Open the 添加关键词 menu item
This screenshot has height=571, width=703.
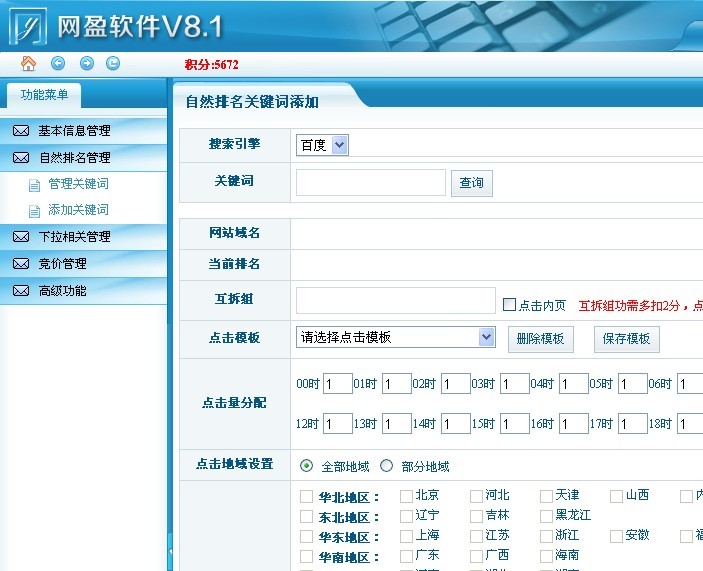(x=78, y=210)
